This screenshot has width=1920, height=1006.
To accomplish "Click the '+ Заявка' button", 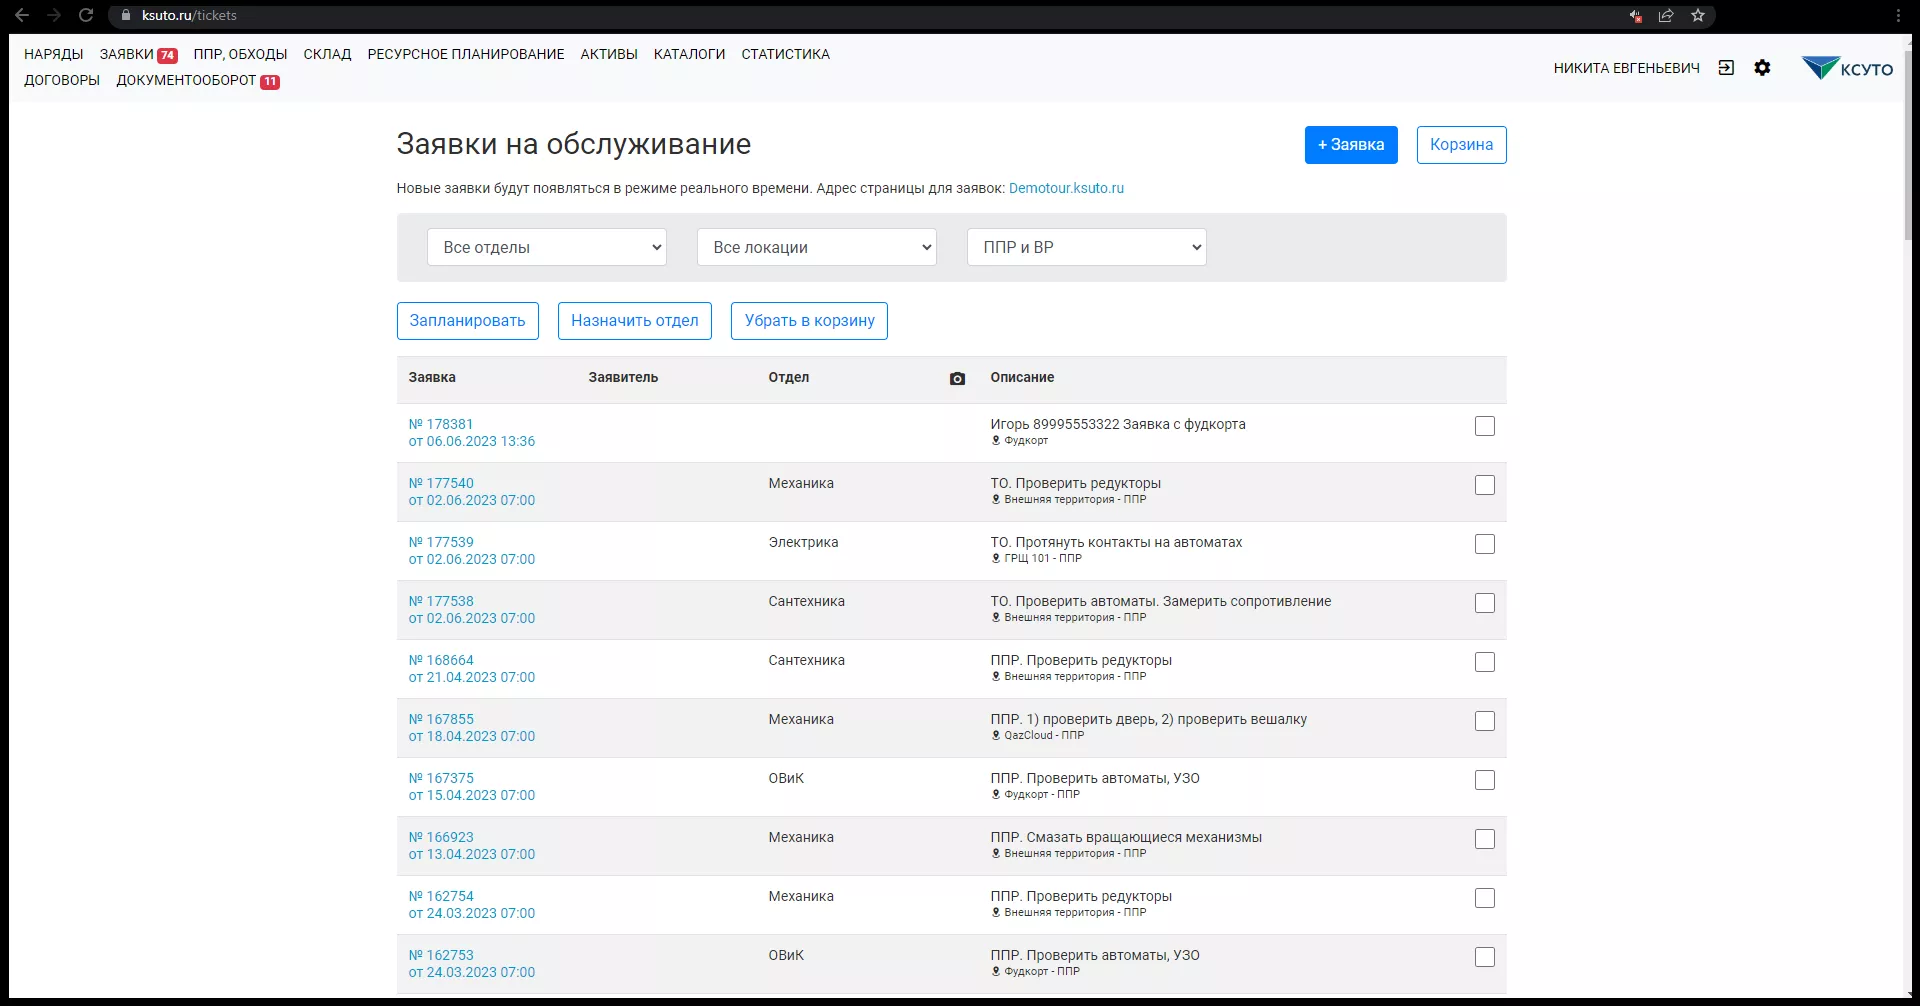I will coord(1350,145).
